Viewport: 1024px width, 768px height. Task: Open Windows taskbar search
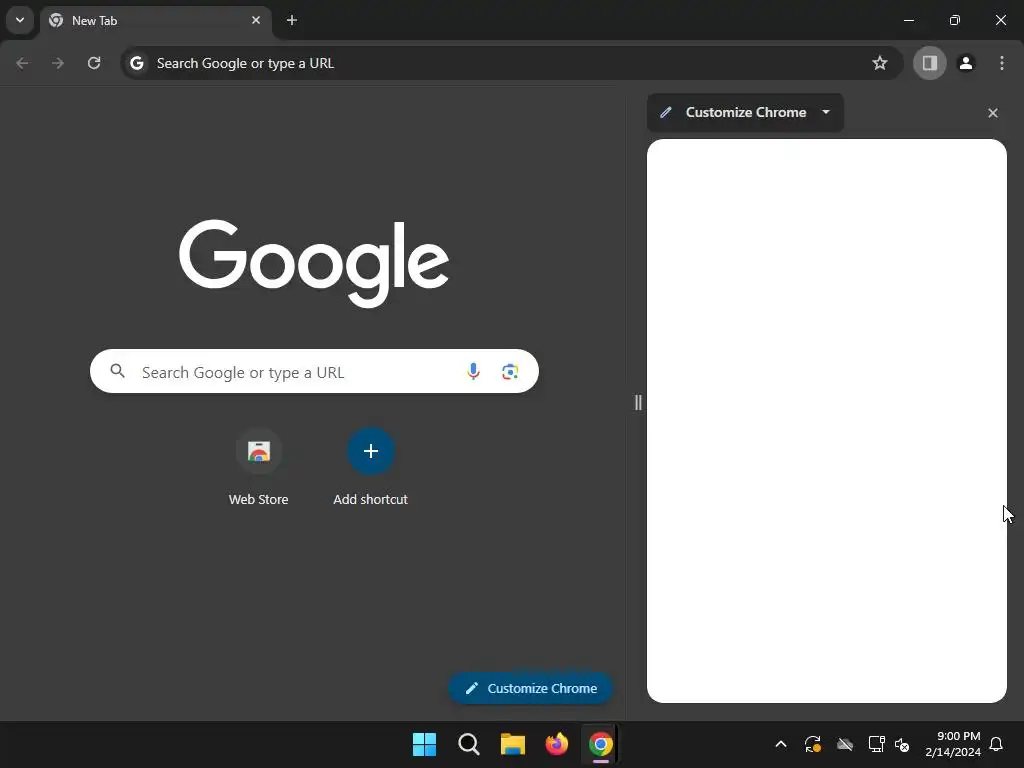[469, 744]
